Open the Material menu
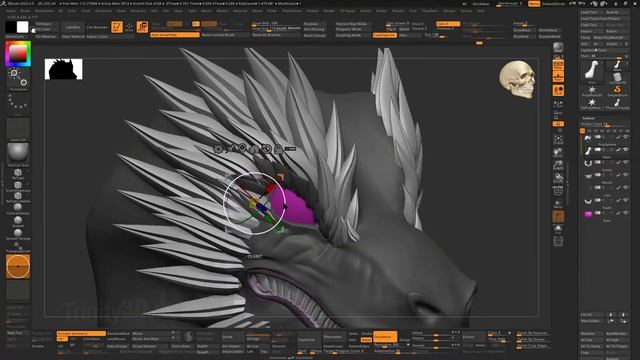The height and width of the screenshot is (360, 640). (240, 11)
